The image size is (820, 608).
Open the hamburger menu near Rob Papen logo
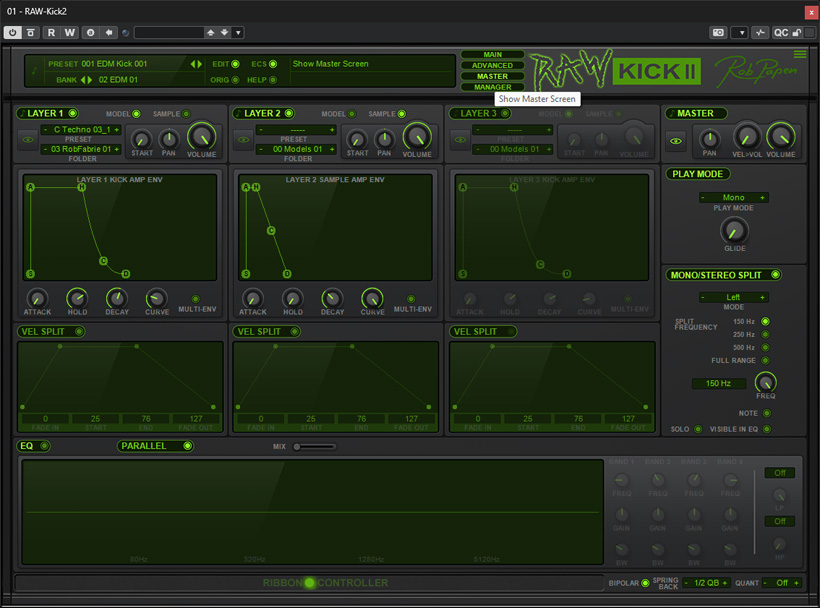[x=800, y=54]
